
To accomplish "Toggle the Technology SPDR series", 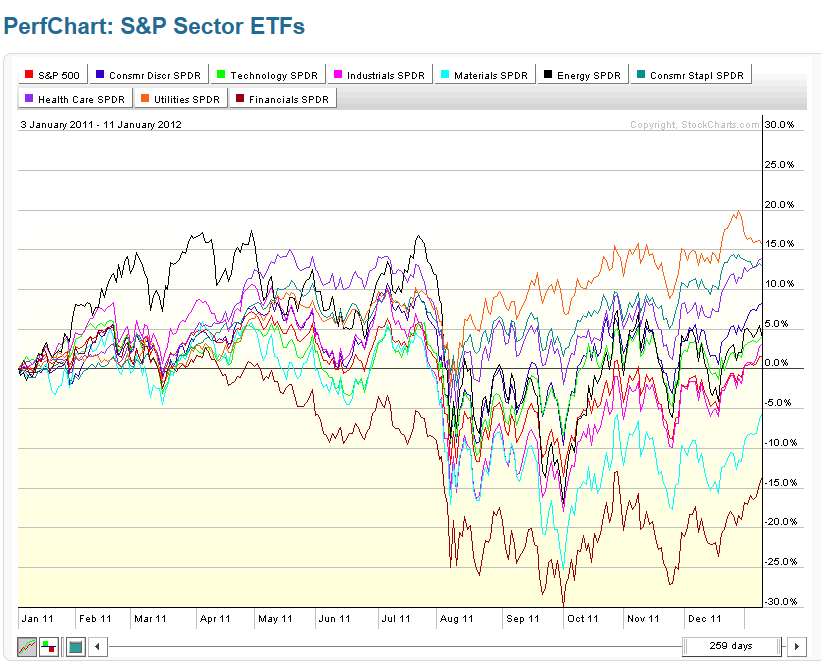I will pyautogui.click(x=266, y=75).
